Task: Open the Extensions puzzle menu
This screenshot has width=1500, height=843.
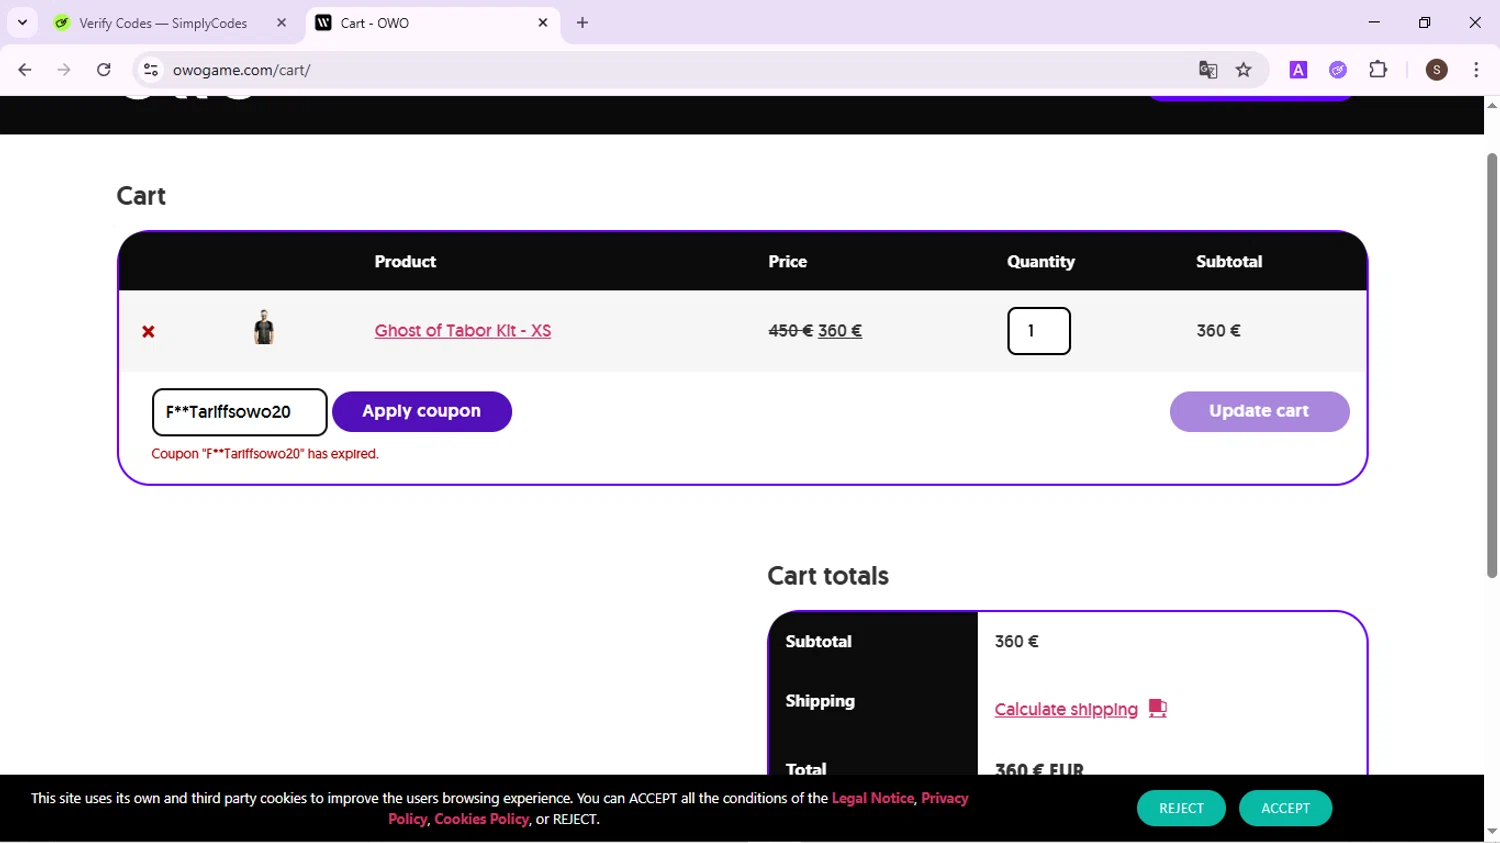Action: (x=1378, y=70)
